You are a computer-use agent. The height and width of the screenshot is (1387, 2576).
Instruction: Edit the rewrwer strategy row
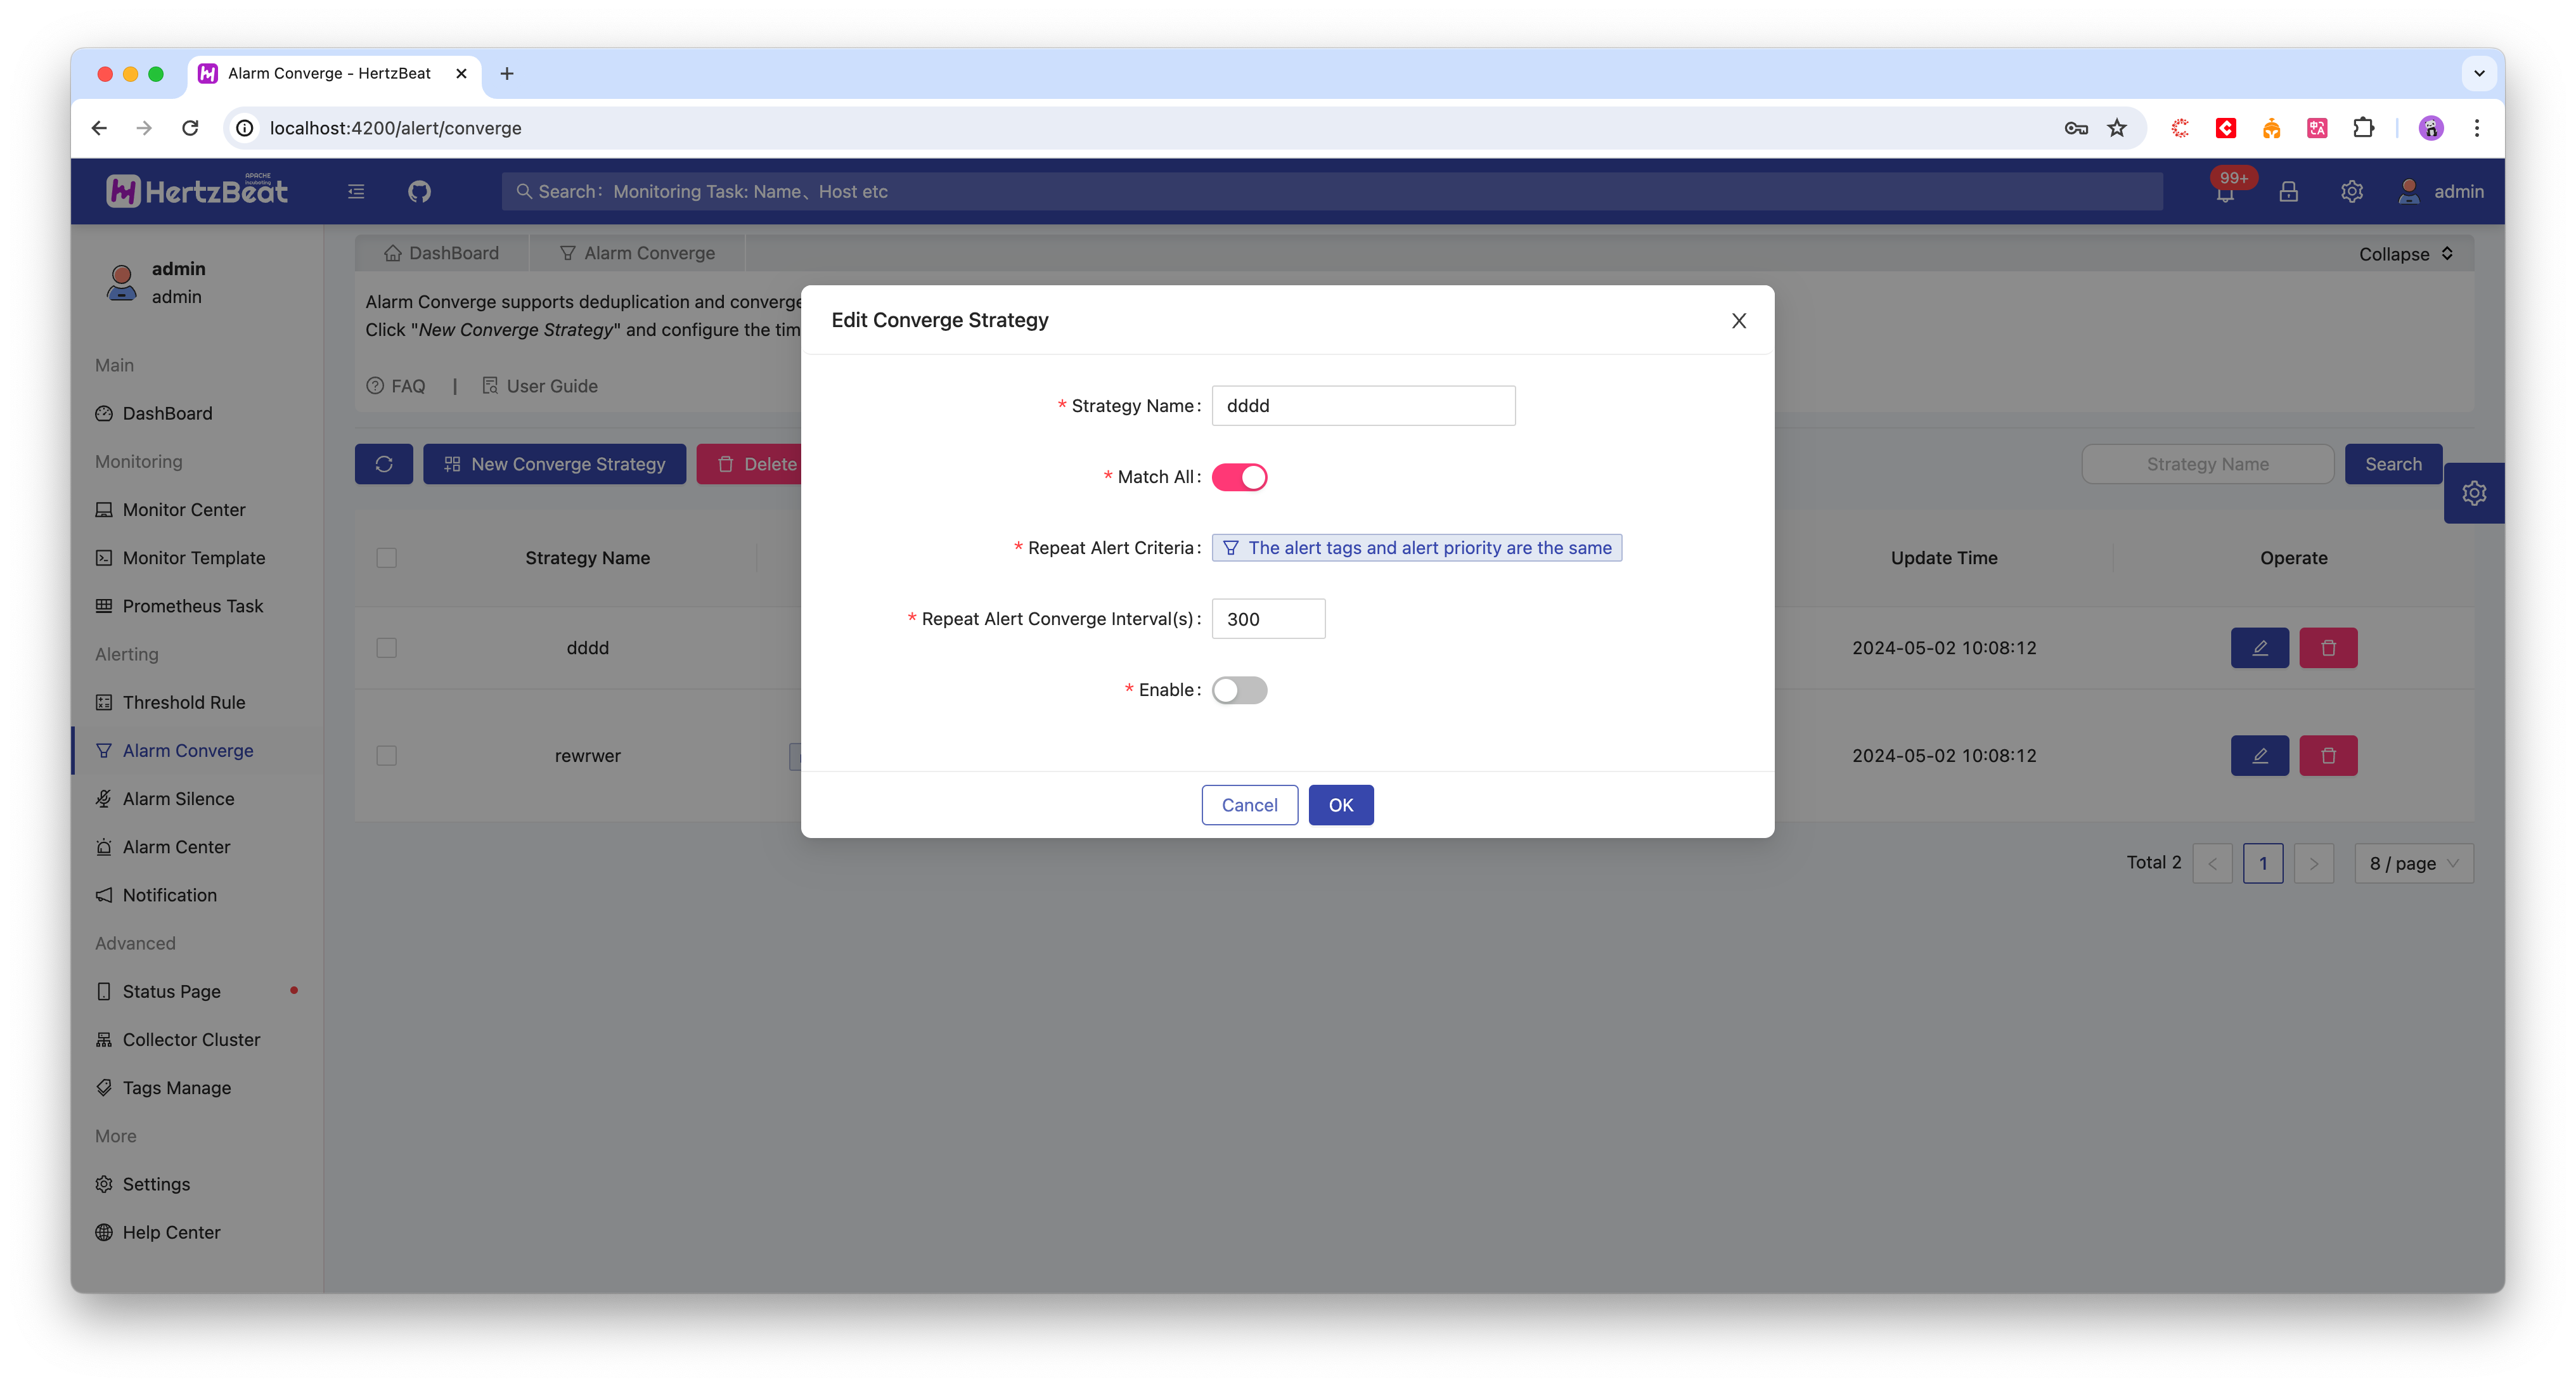(x=2259, y=756)
